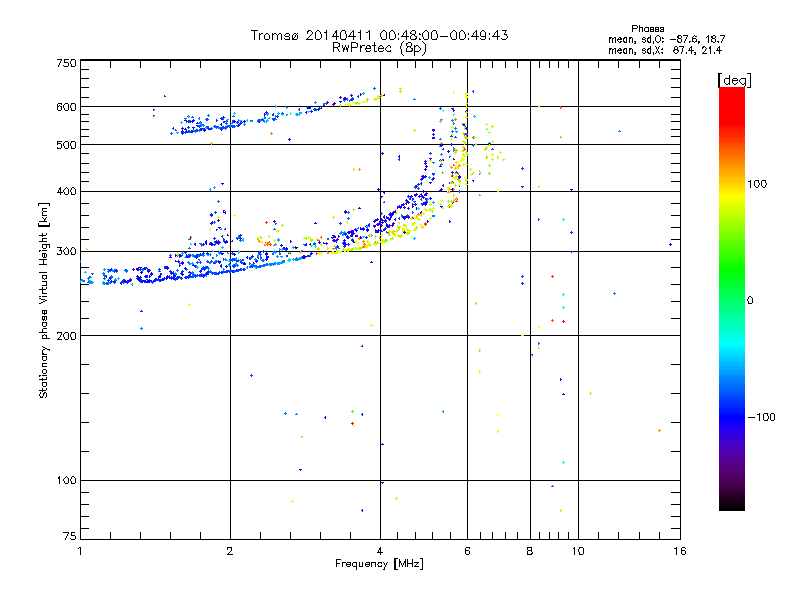Click y-axis tick label '600'
This screenshot has width=800, height=600.
[x=67, y=107]
